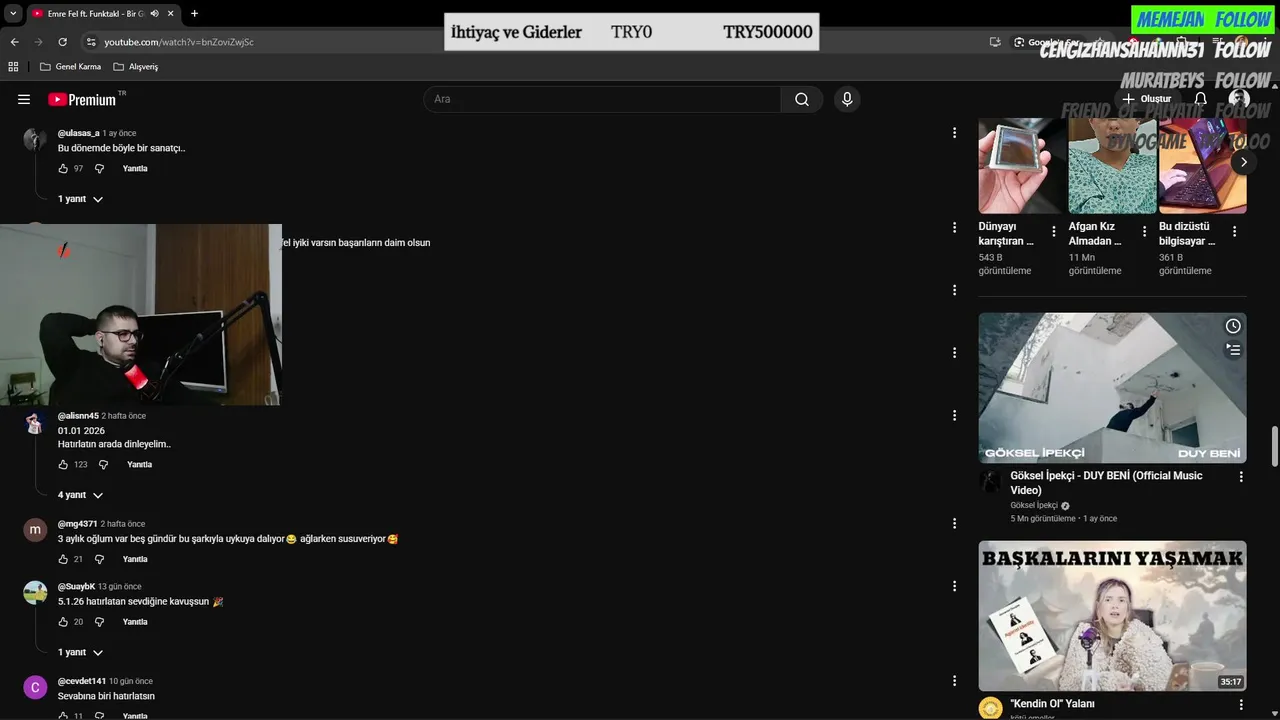
Task: Click the page vertical scrollbar thumb
Action: tap(1274, 446)
